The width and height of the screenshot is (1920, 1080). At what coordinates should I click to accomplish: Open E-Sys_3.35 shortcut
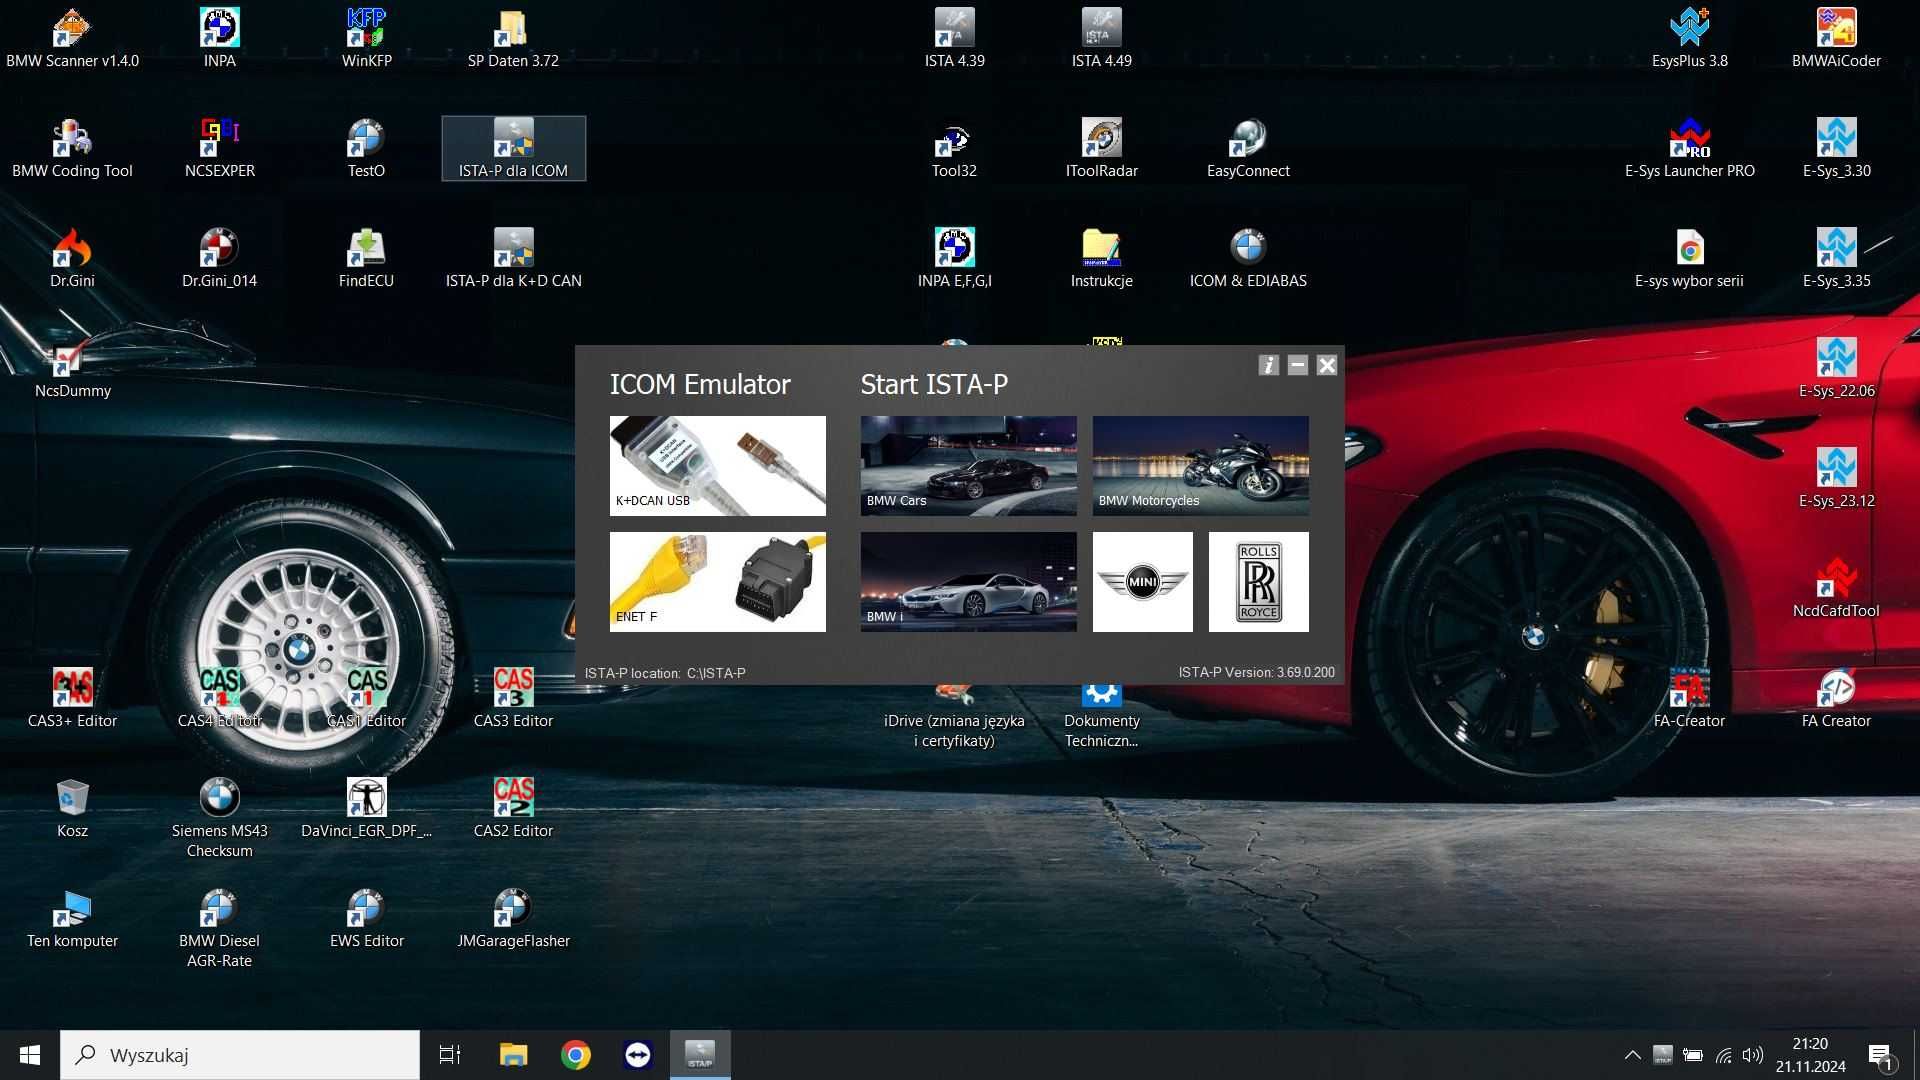[1836, 260]
